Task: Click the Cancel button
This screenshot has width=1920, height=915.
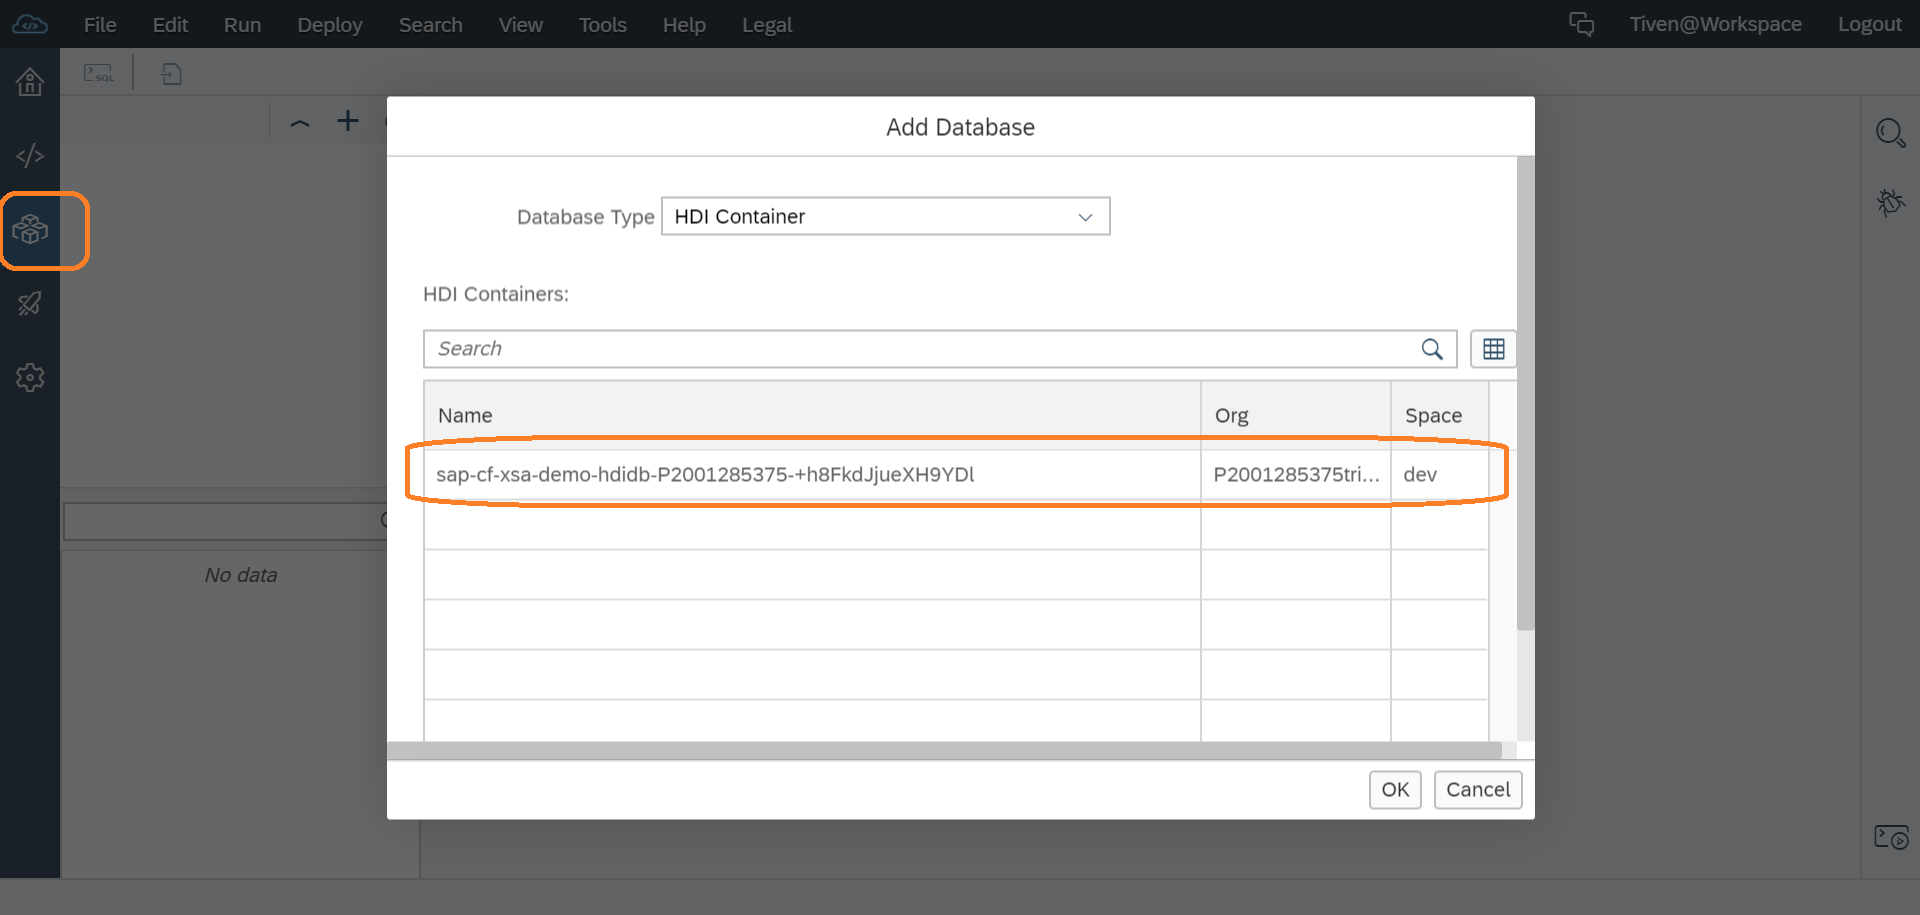Action: [1478, 790]
